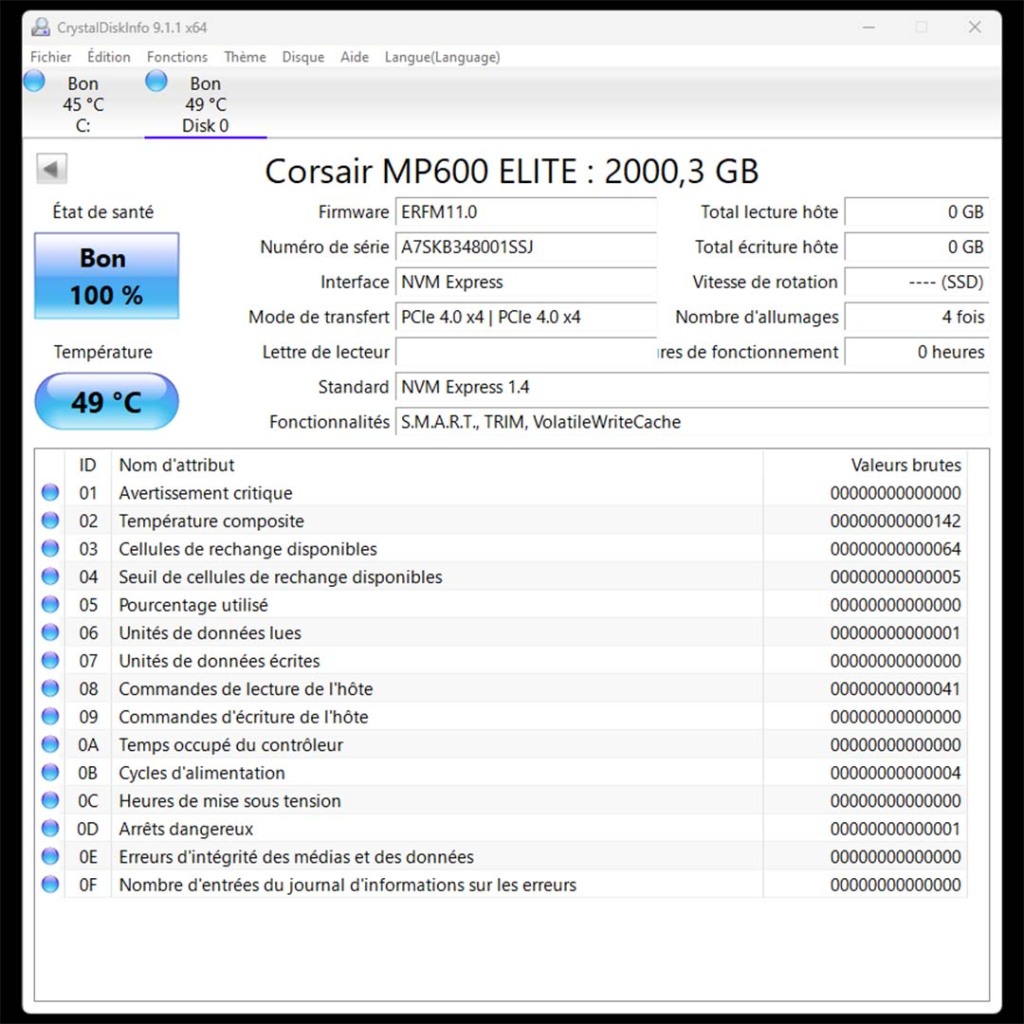This screenshot has width=1024, height=1024.
Task: Click status dot of Seuil de cellules row
Action: coord(50,577)
